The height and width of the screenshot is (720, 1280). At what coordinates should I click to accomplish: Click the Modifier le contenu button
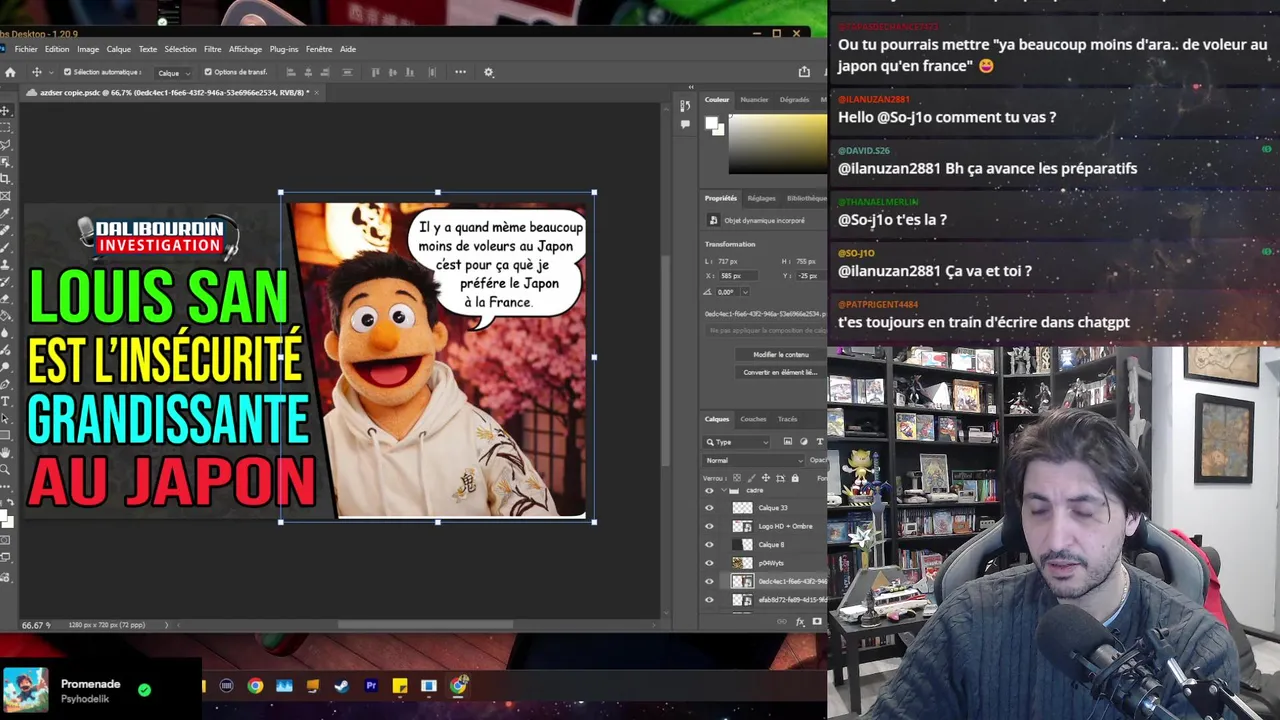(x=780, y=354)
